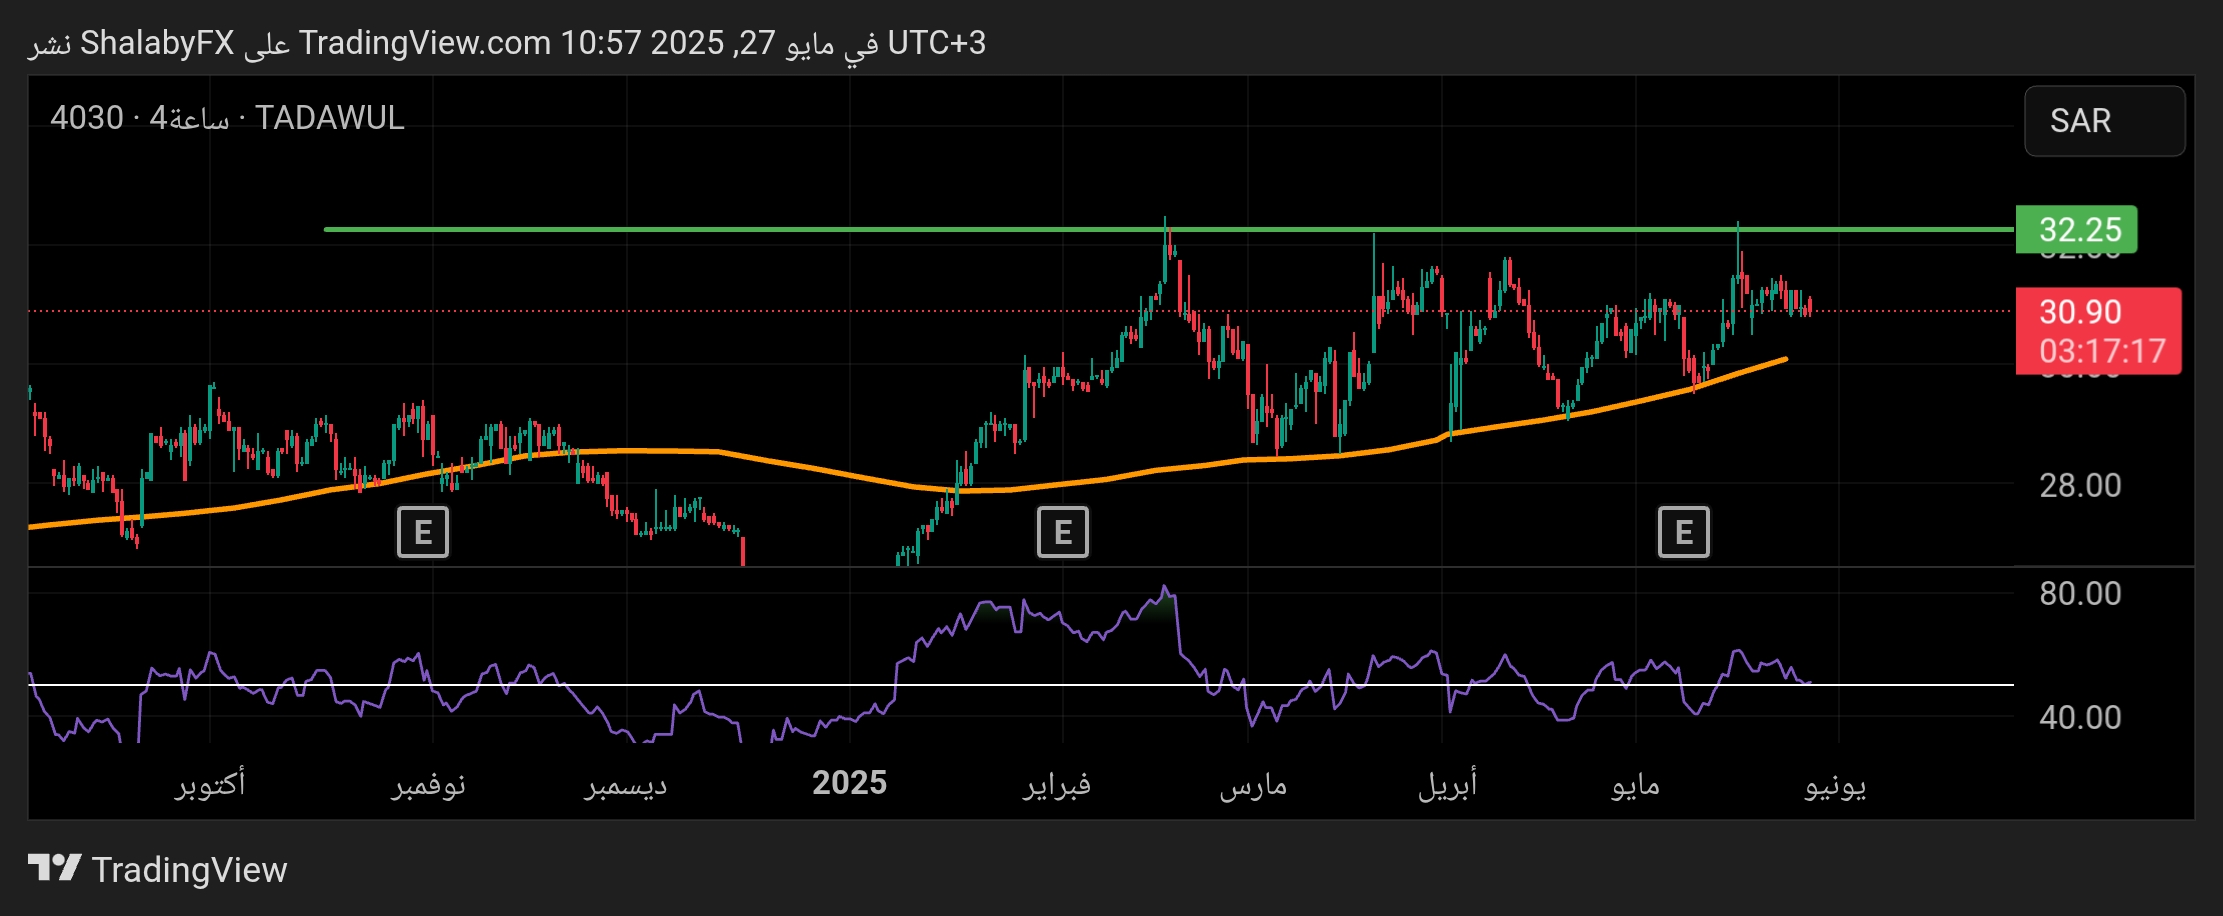This screenshot has height=916, width=2223.
Task: Click the earnings E marker near February
Action: [1062, 532]
